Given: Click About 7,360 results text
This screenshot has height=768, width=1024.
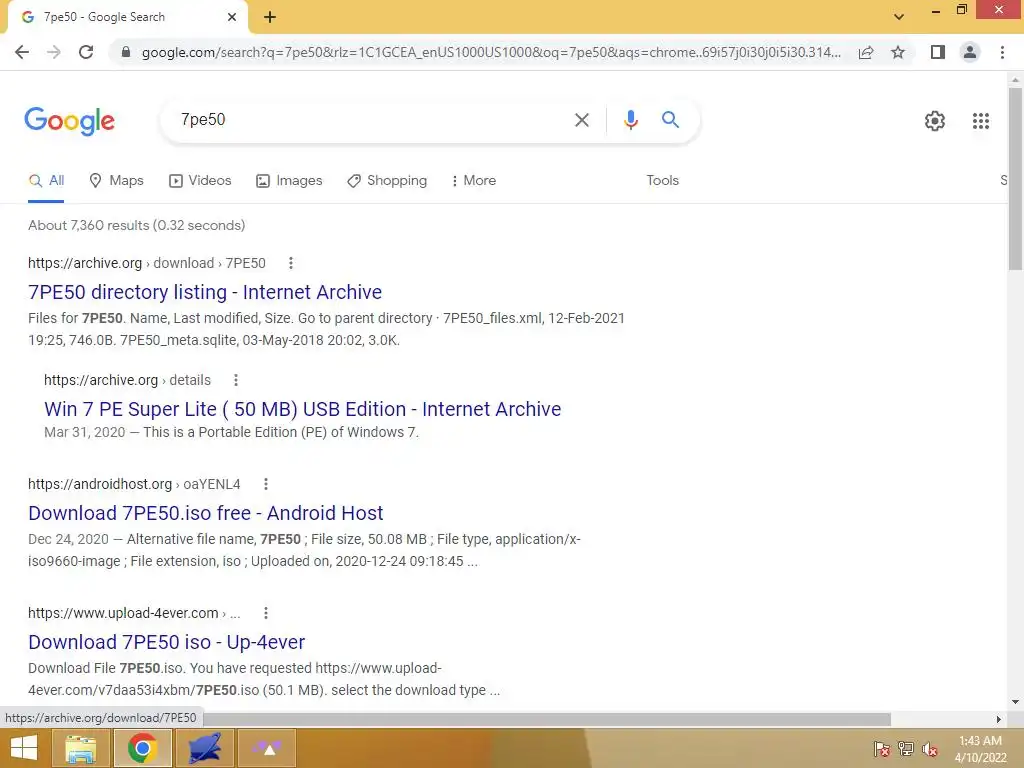Looking at the screenshot, I should tap(136, 225).
